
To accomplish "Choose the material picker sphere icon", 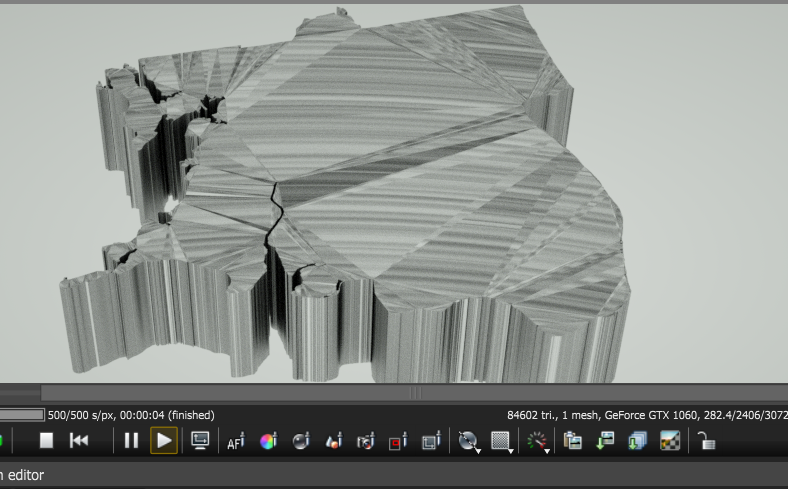I will (301, 441).
